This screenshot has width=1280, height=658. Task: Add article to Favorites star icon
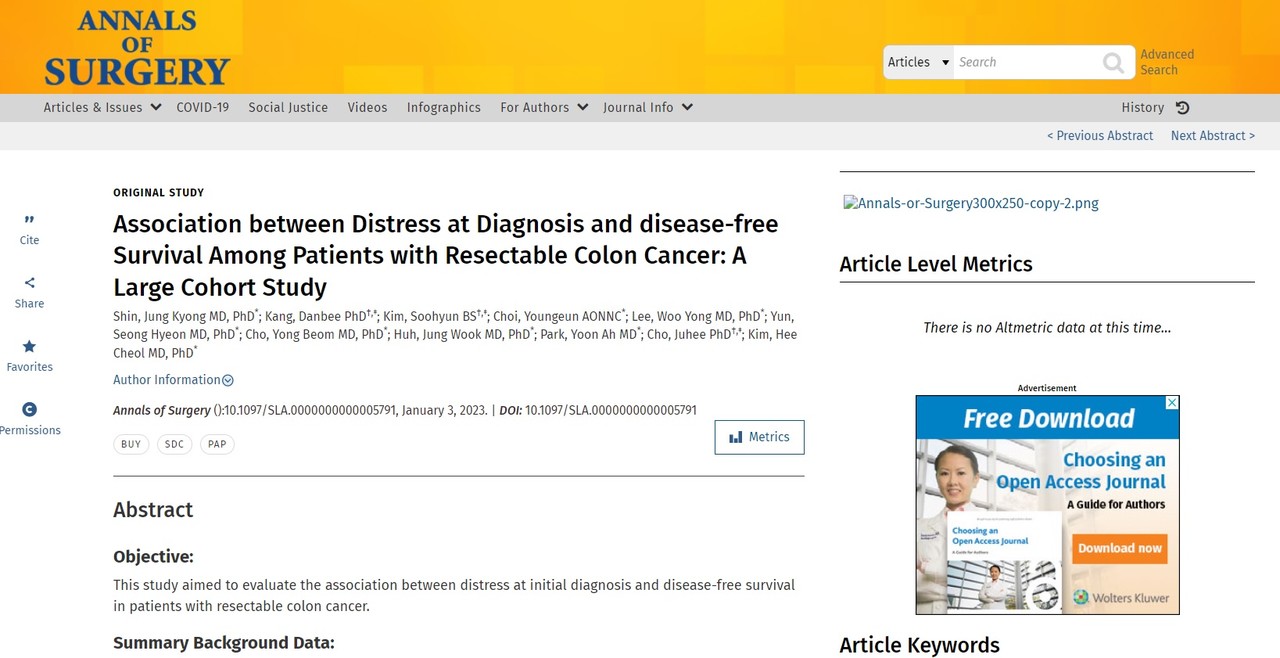point(29,347)
